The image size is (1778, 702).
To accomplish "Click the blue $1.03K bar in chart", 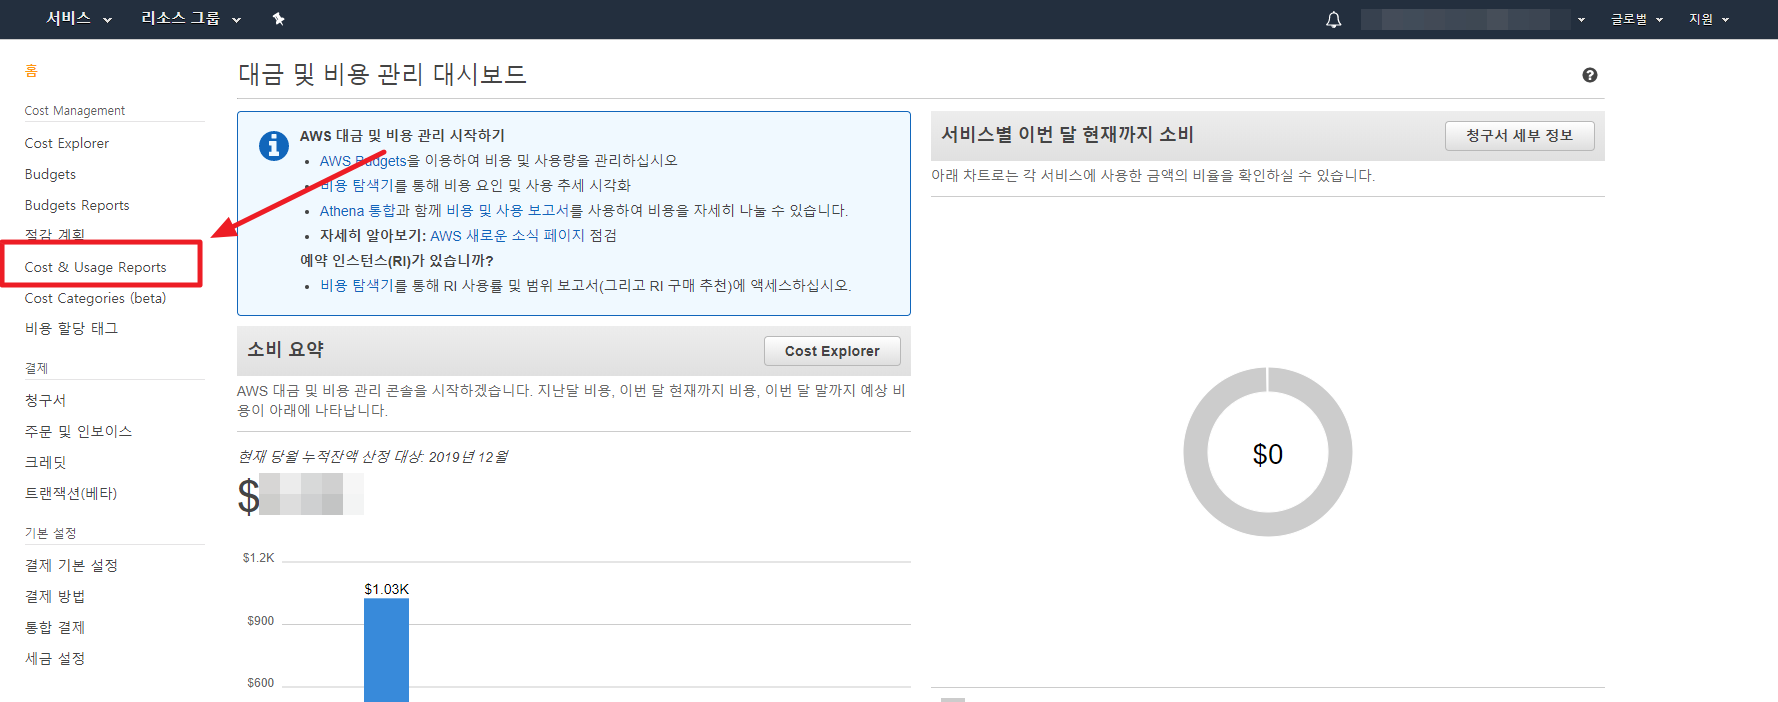I will point(386,648).
